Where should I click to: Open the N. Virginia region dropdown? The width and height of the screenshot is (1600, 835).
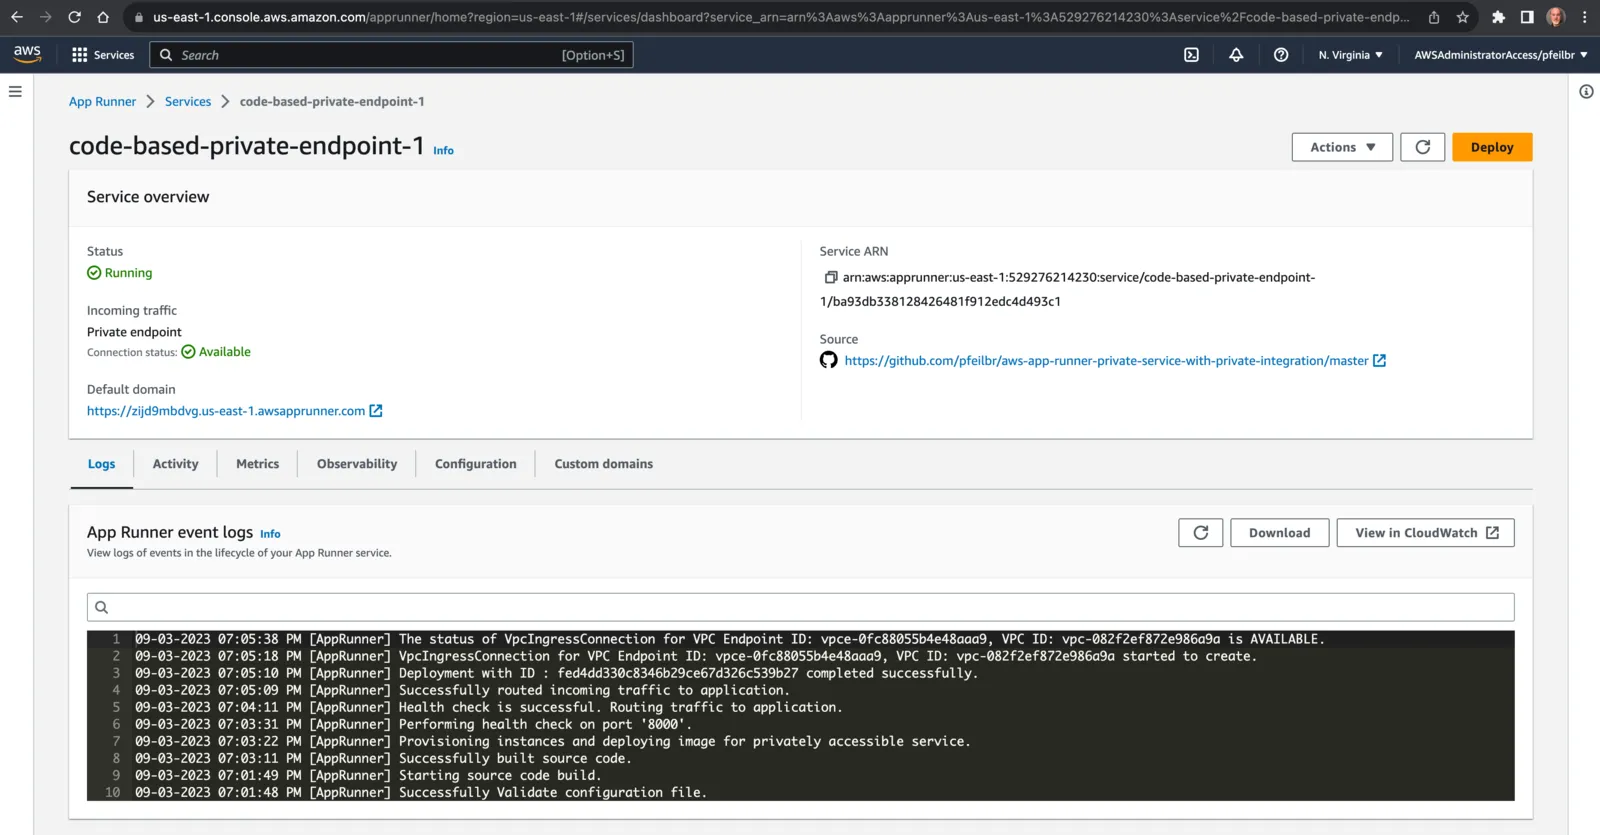(x=1350, y=55)
